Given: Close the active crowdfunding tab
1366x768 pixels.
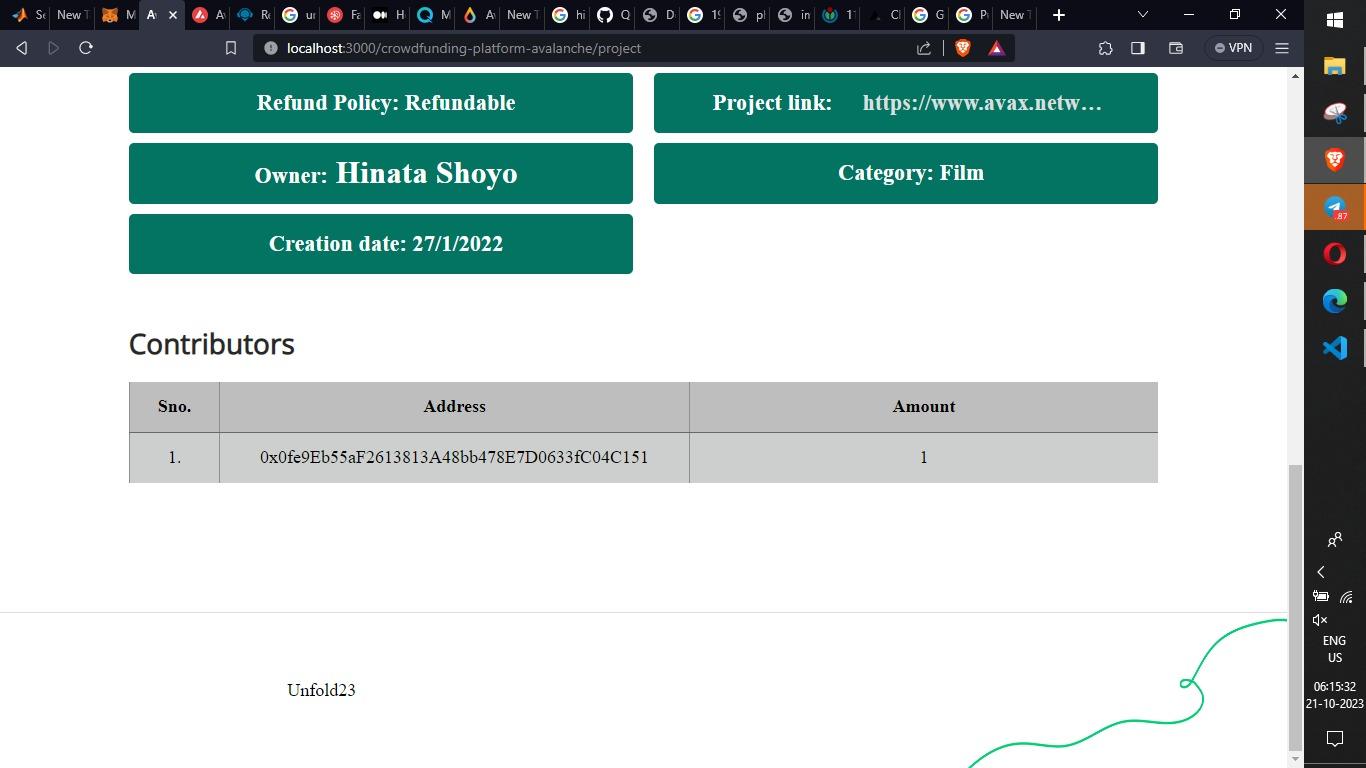Looking at the screenshot, I should coord(173,15).
